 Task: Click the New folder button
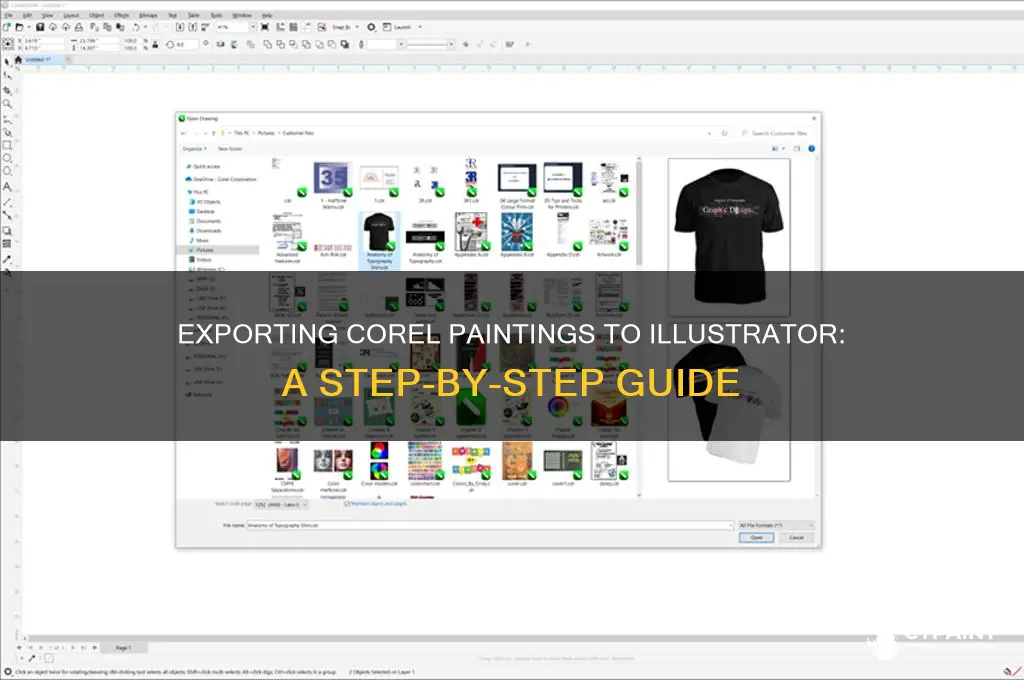pos(229,149)
